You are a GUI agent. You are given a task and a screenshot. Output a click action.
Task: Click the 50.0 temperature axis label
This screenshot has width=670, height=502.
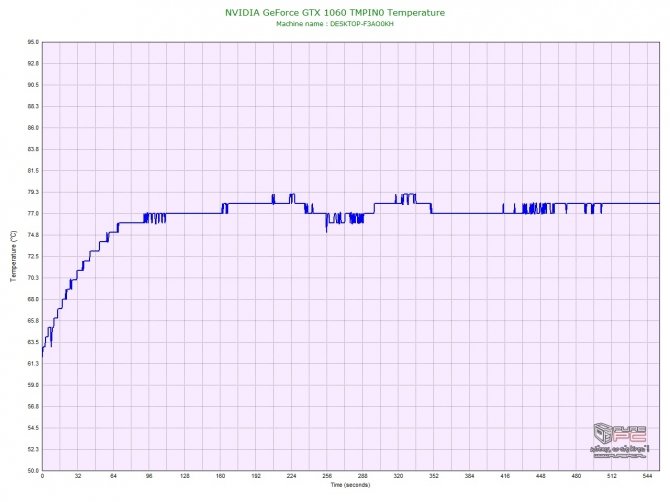[33, 471]
